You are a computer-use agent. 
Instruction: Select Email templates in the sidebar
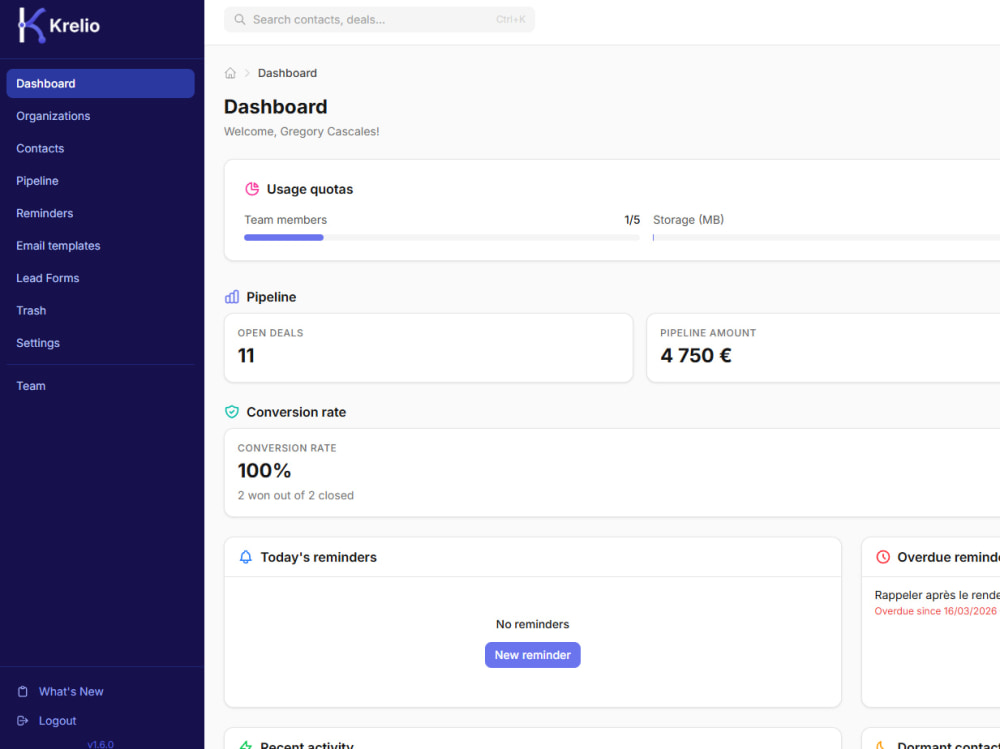[x=100, y=246]
